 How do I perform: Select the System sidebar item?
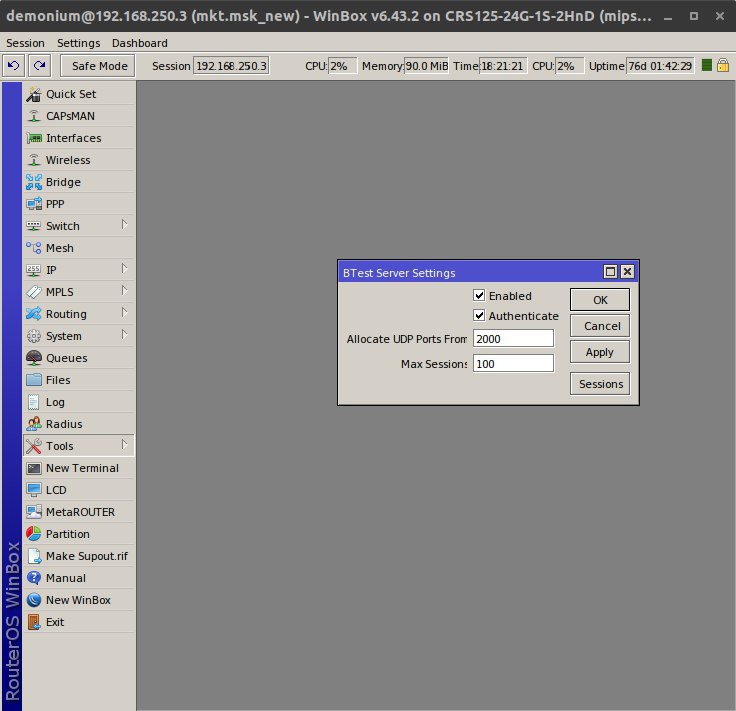click(x=79, y=336)
